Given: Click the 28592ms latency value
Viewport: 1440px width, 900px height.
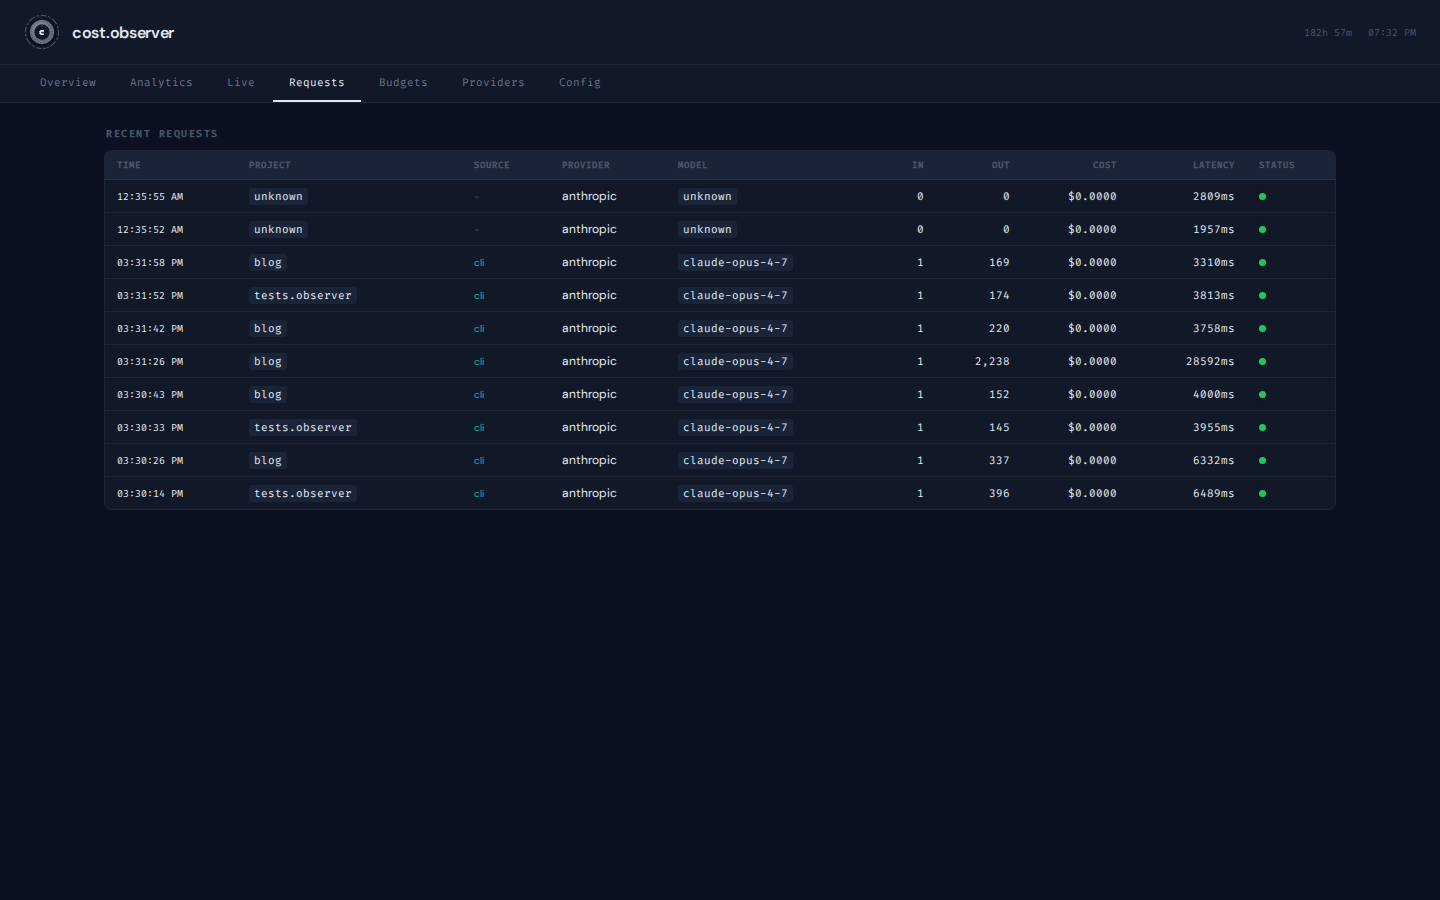Looking at the screenshot, I should [x=1210, y=362].
